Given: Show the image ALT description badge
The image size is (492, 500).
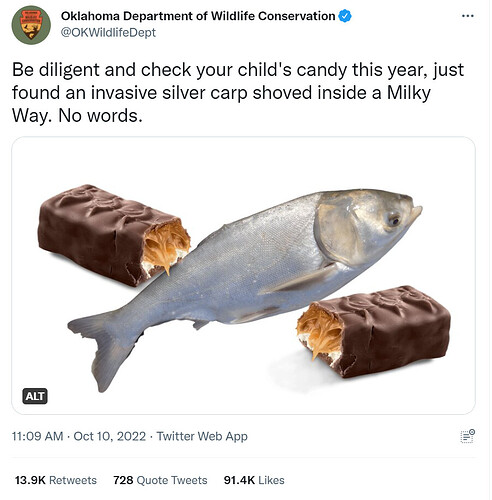Looking at the screenshot, I should point(35,396).
